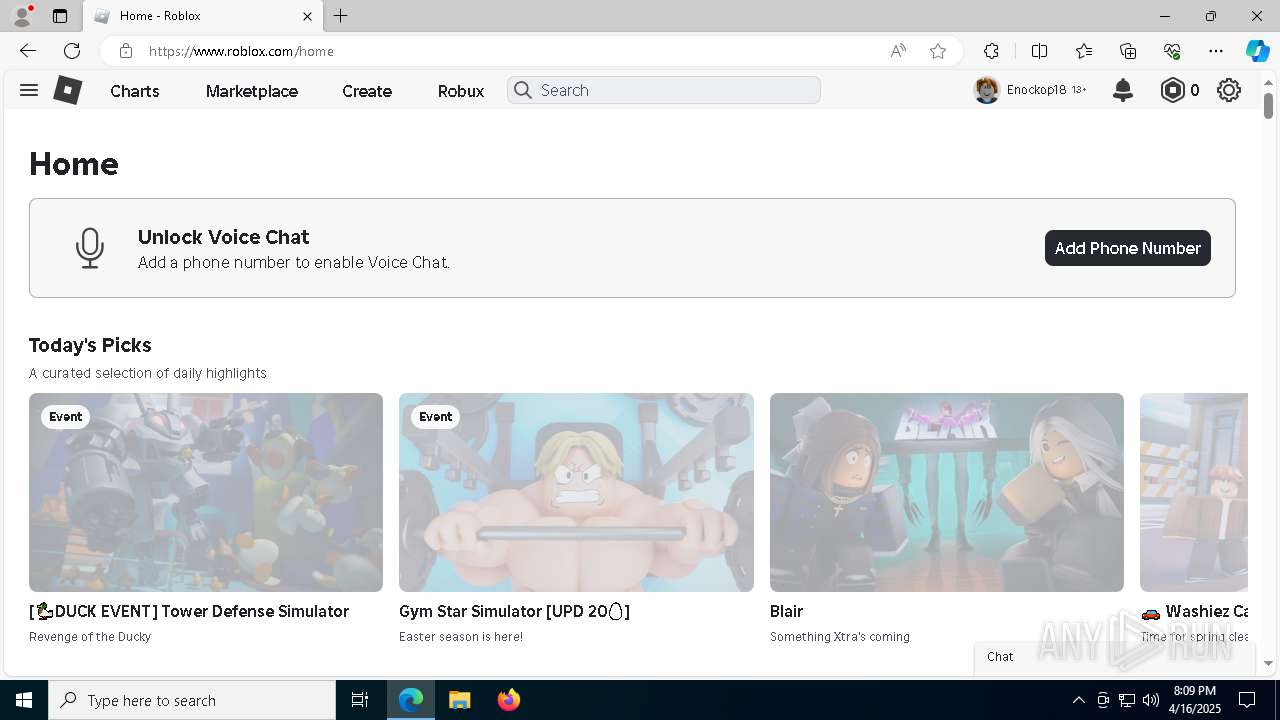The height and width of the screenshot is (720, 1280).
Task: Open Edge split screen button
Action: coord(1039,51)
